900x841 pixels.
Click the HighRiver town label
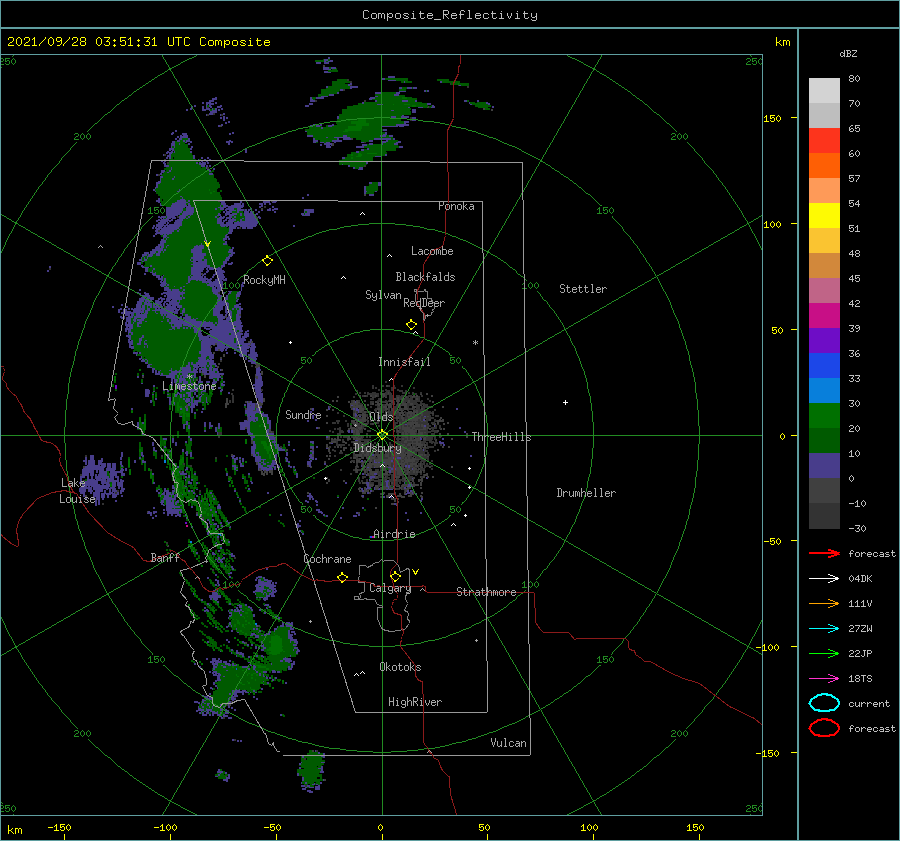(415, 702)
